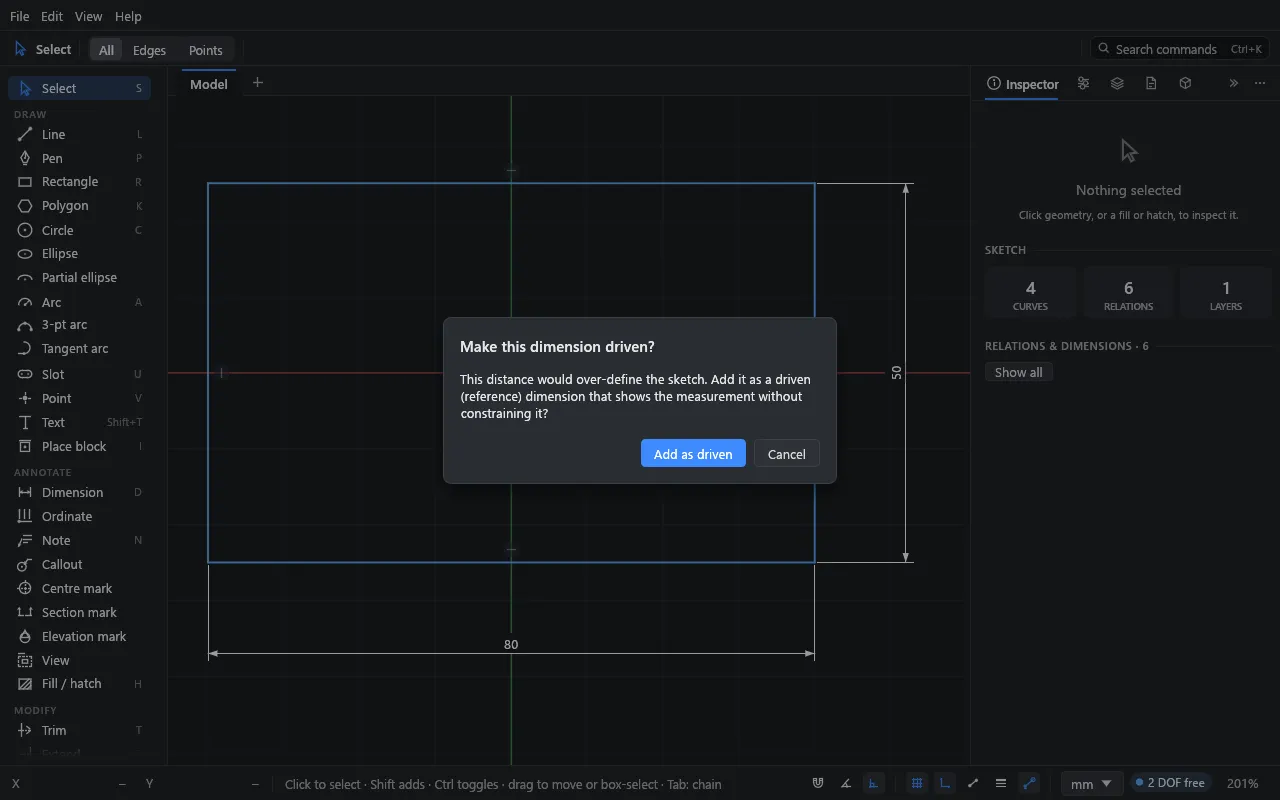
Task: Toggle ortho mode L-shaped icon
Action: (x=944, y=784)
